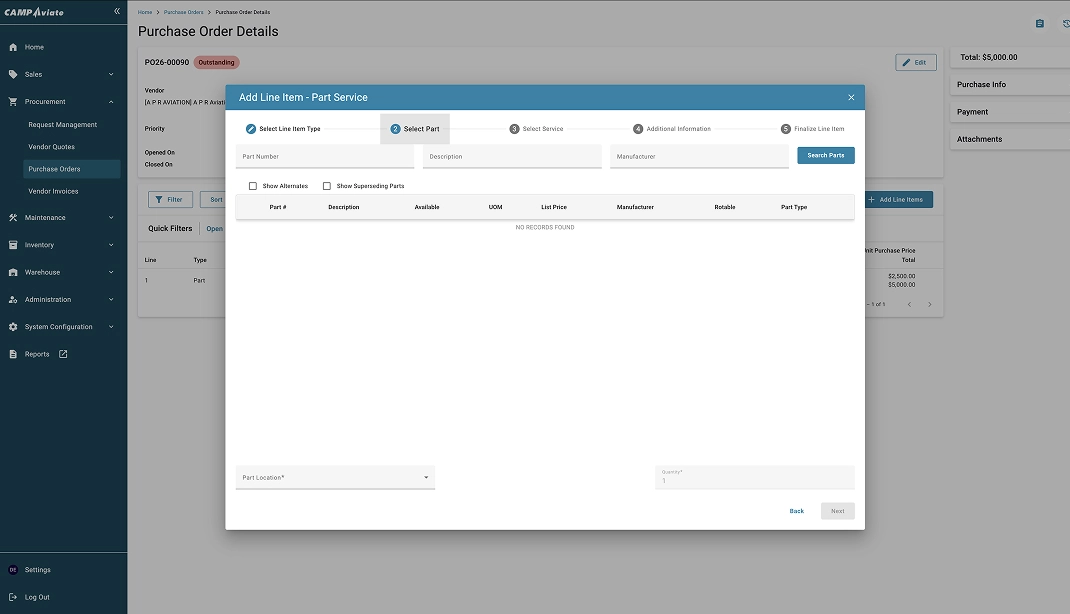Screen dimensions: 1070x614
Task: Open Reports external link icon
Action: [x=63, y=354]
